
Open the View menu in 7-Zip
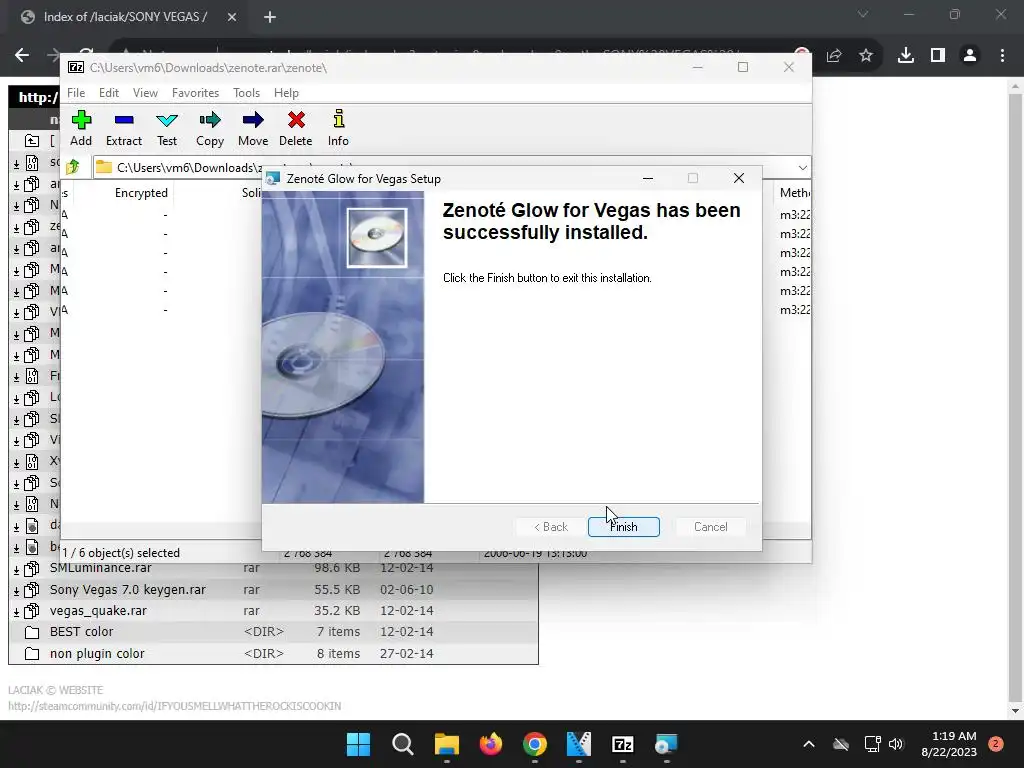tap(145, 93)
